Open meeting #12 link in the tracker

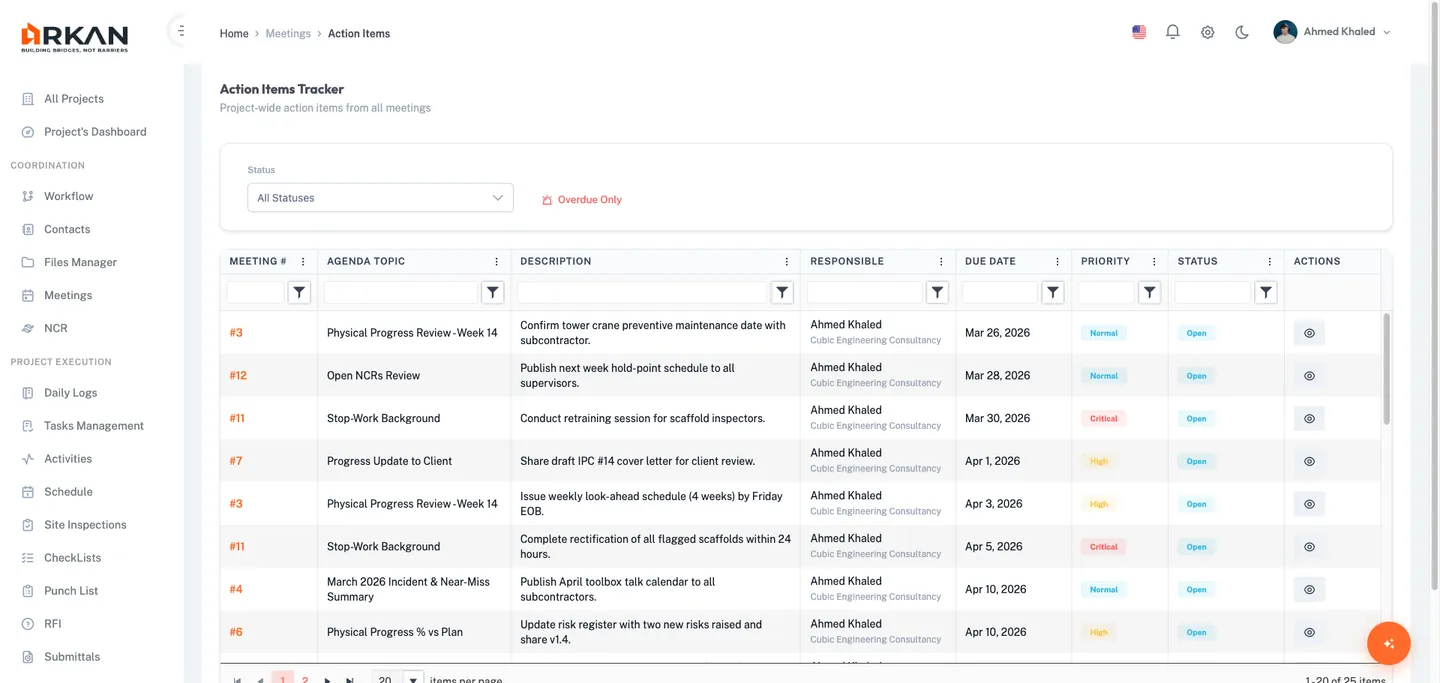pos(236,375)
